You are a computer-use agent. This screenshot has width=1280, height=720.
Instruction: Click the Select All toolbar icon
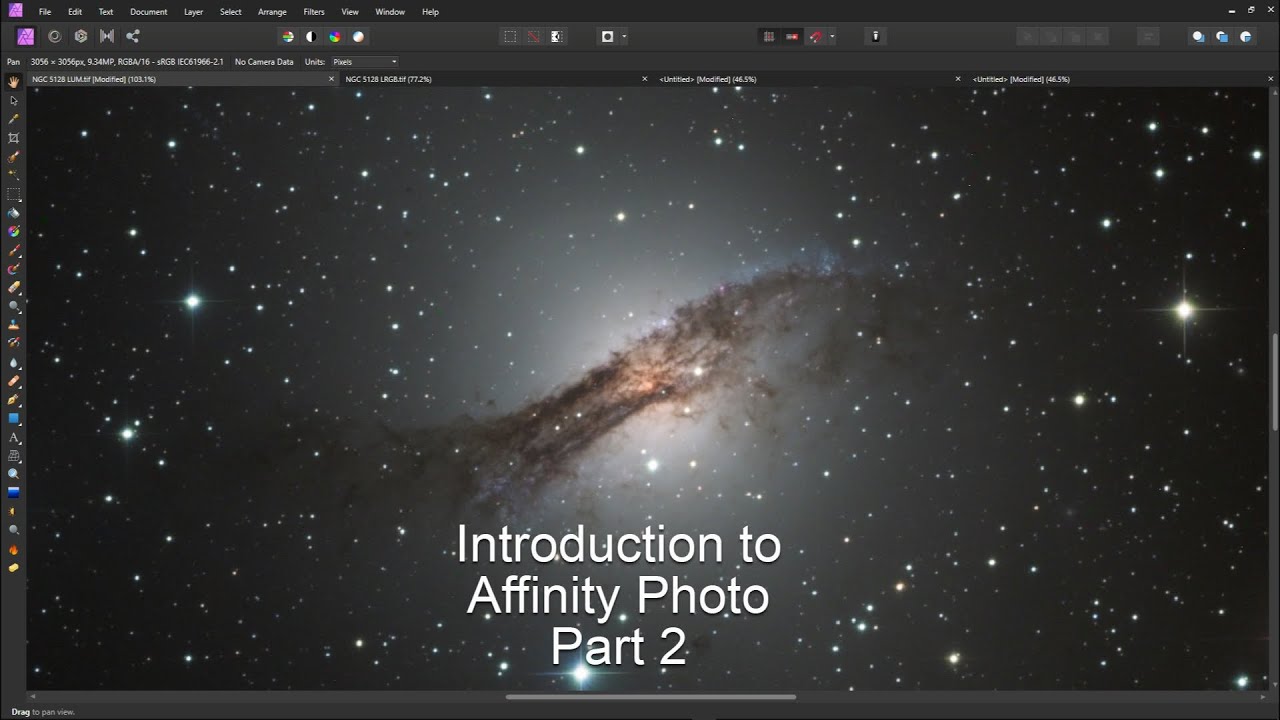tap(510, 36)
